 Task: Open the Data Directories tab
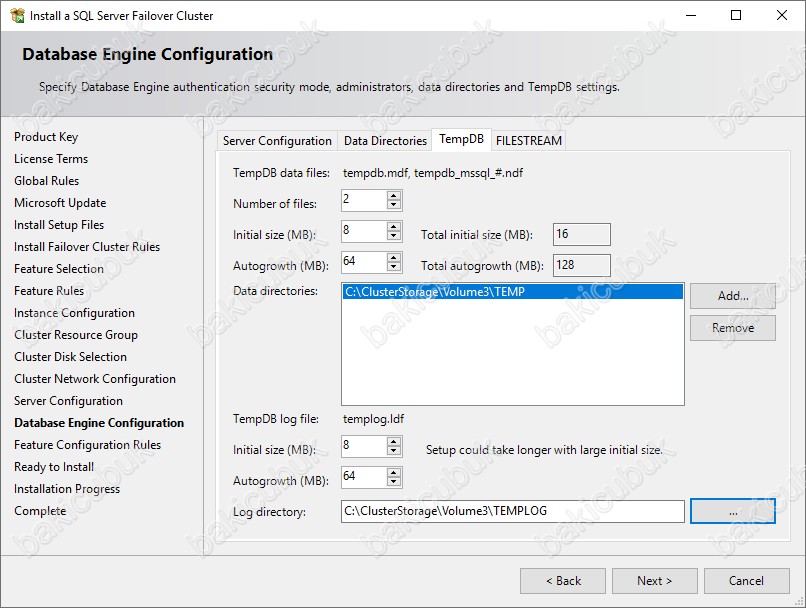pyautogui.click(x=385, y=141)
